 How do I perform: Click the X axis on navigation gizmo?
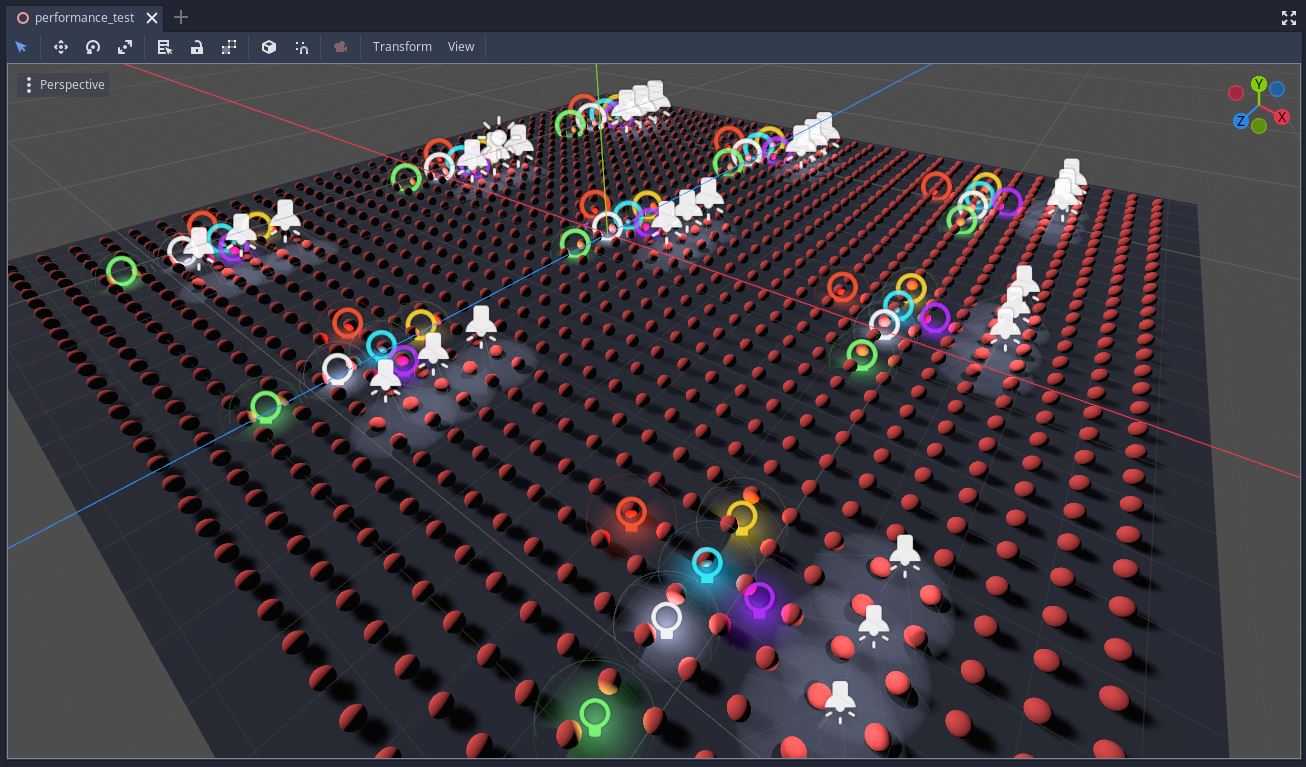(x=1281, y=117)
